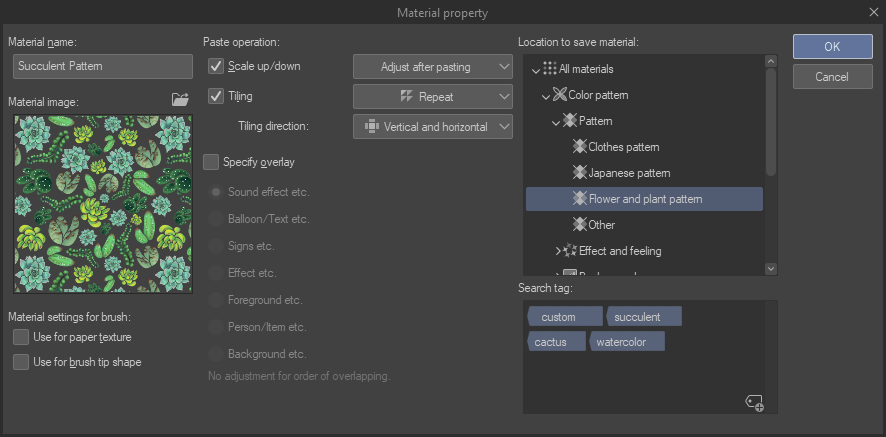Click the All materials grid icon
This screenshot has width=886, height=437.
(x=549, y=69)
